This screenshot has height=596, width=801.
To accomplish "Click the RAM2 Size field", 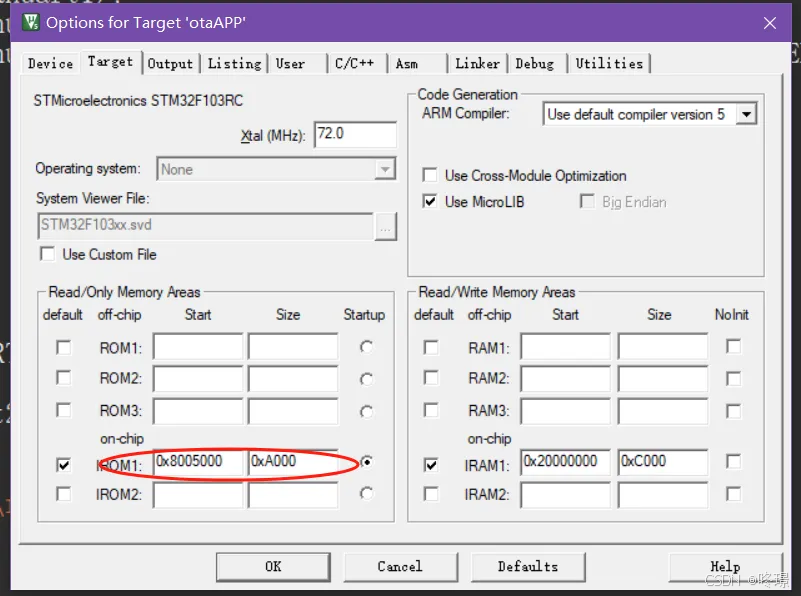I will point(663,378).
